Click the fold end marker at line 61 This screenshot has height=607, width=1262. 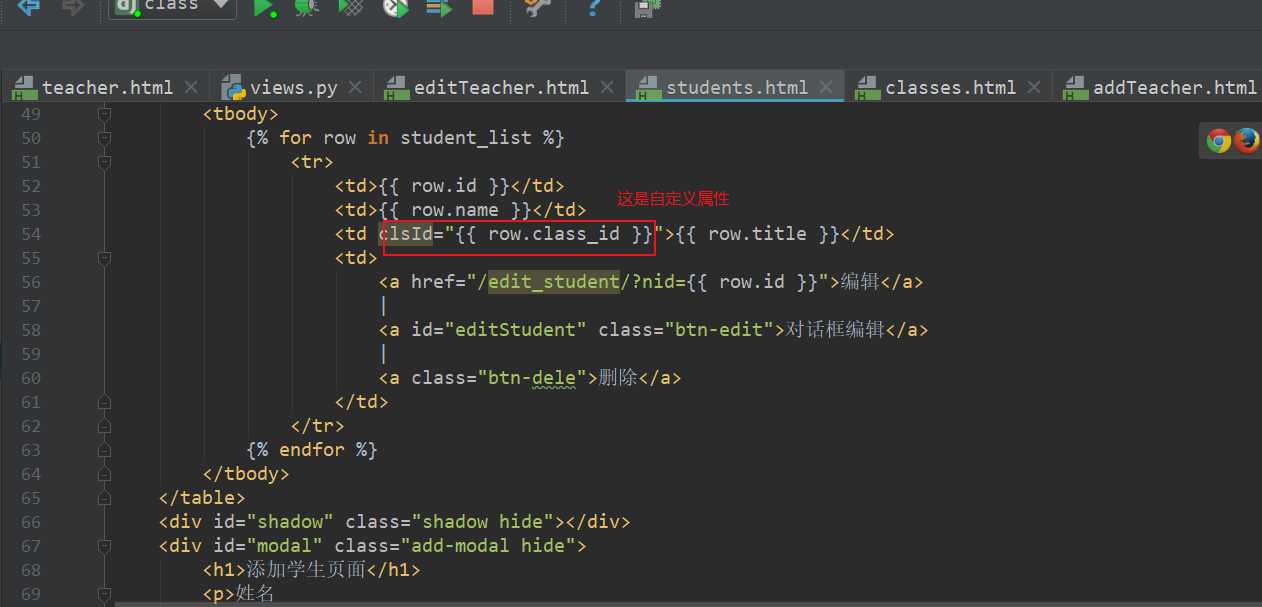point(103,402)
